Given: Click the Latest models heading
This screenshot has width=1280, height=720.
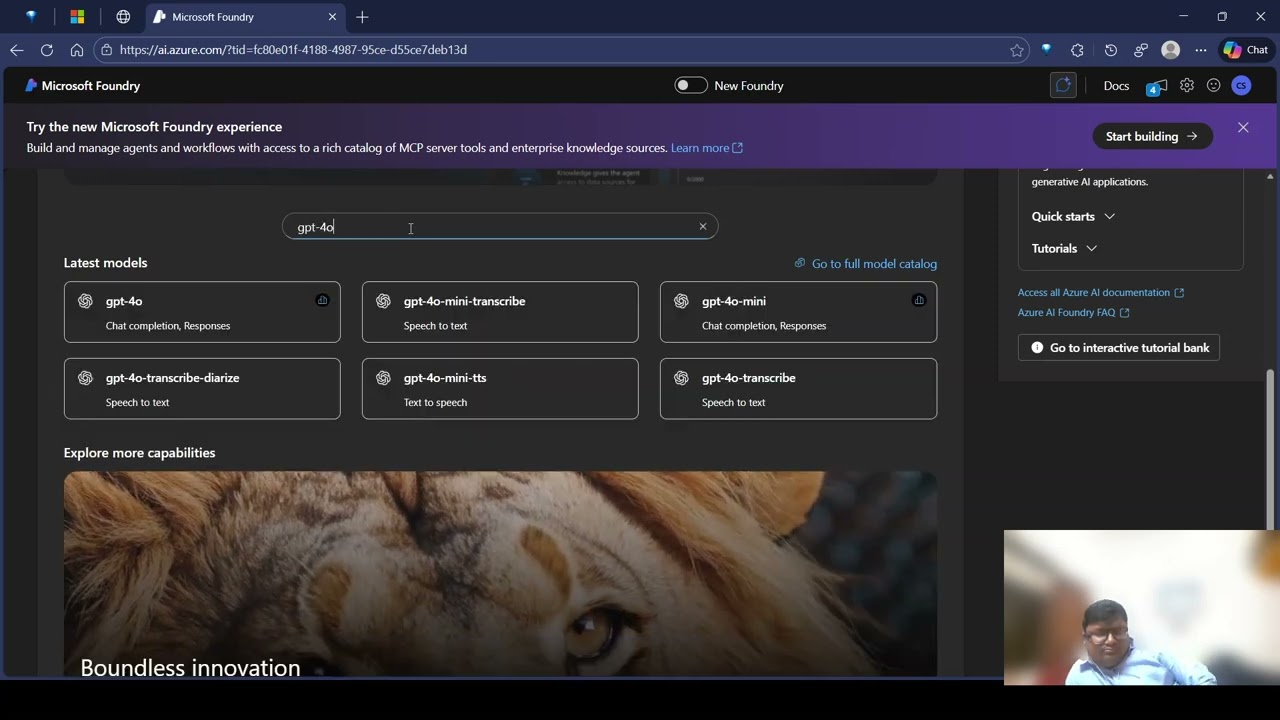Looking at the screenshot, I should pyautogui.click(x=105, y=263).
